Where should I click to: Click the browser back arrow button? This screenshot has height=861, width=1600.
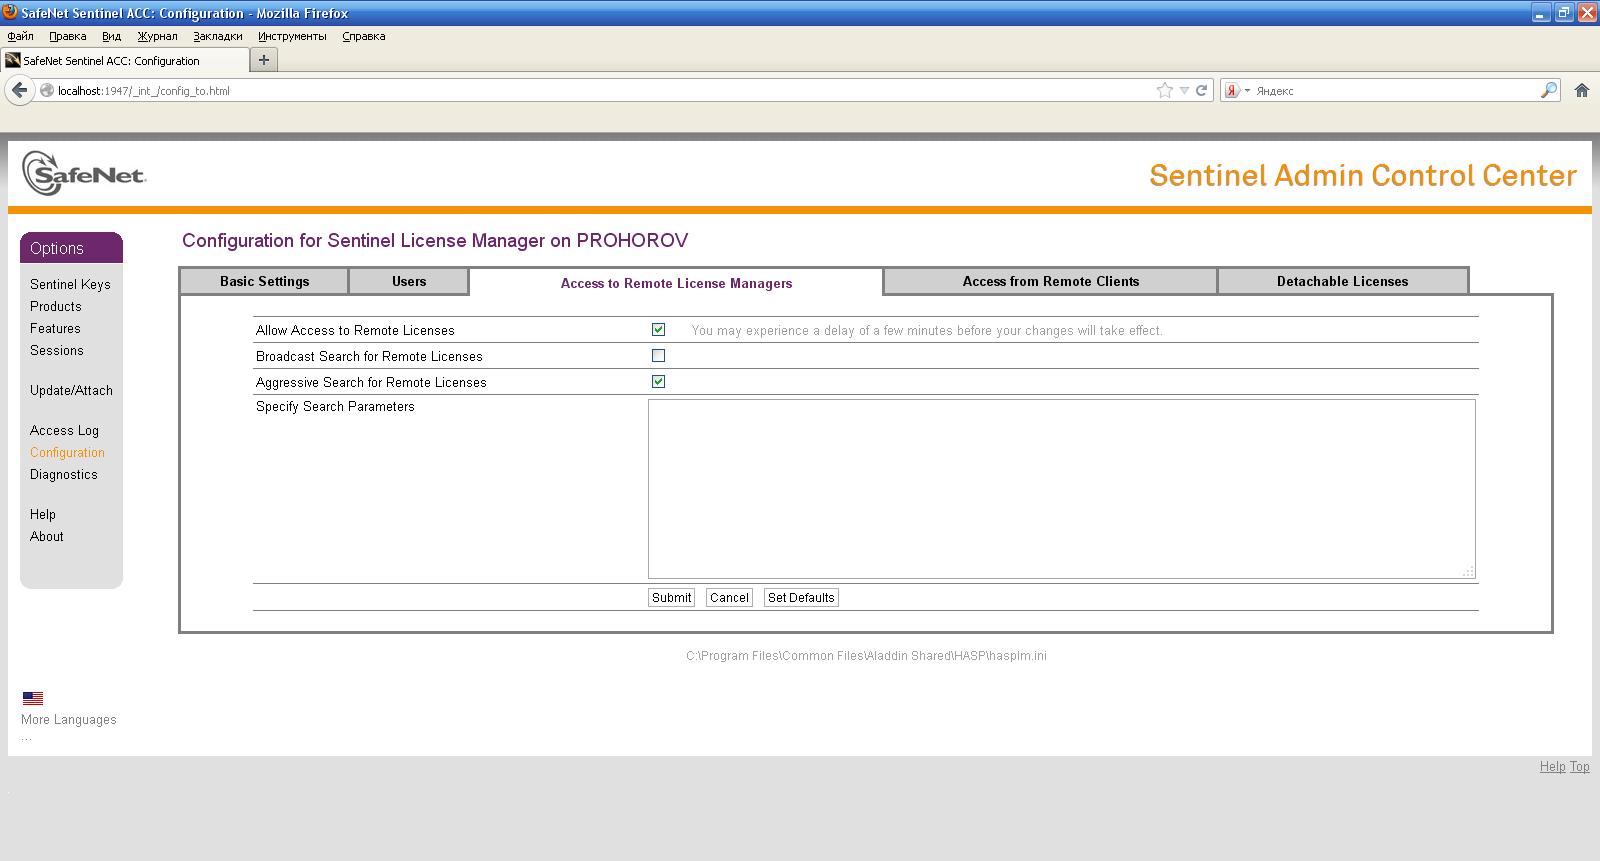click(x=19, y=90)
